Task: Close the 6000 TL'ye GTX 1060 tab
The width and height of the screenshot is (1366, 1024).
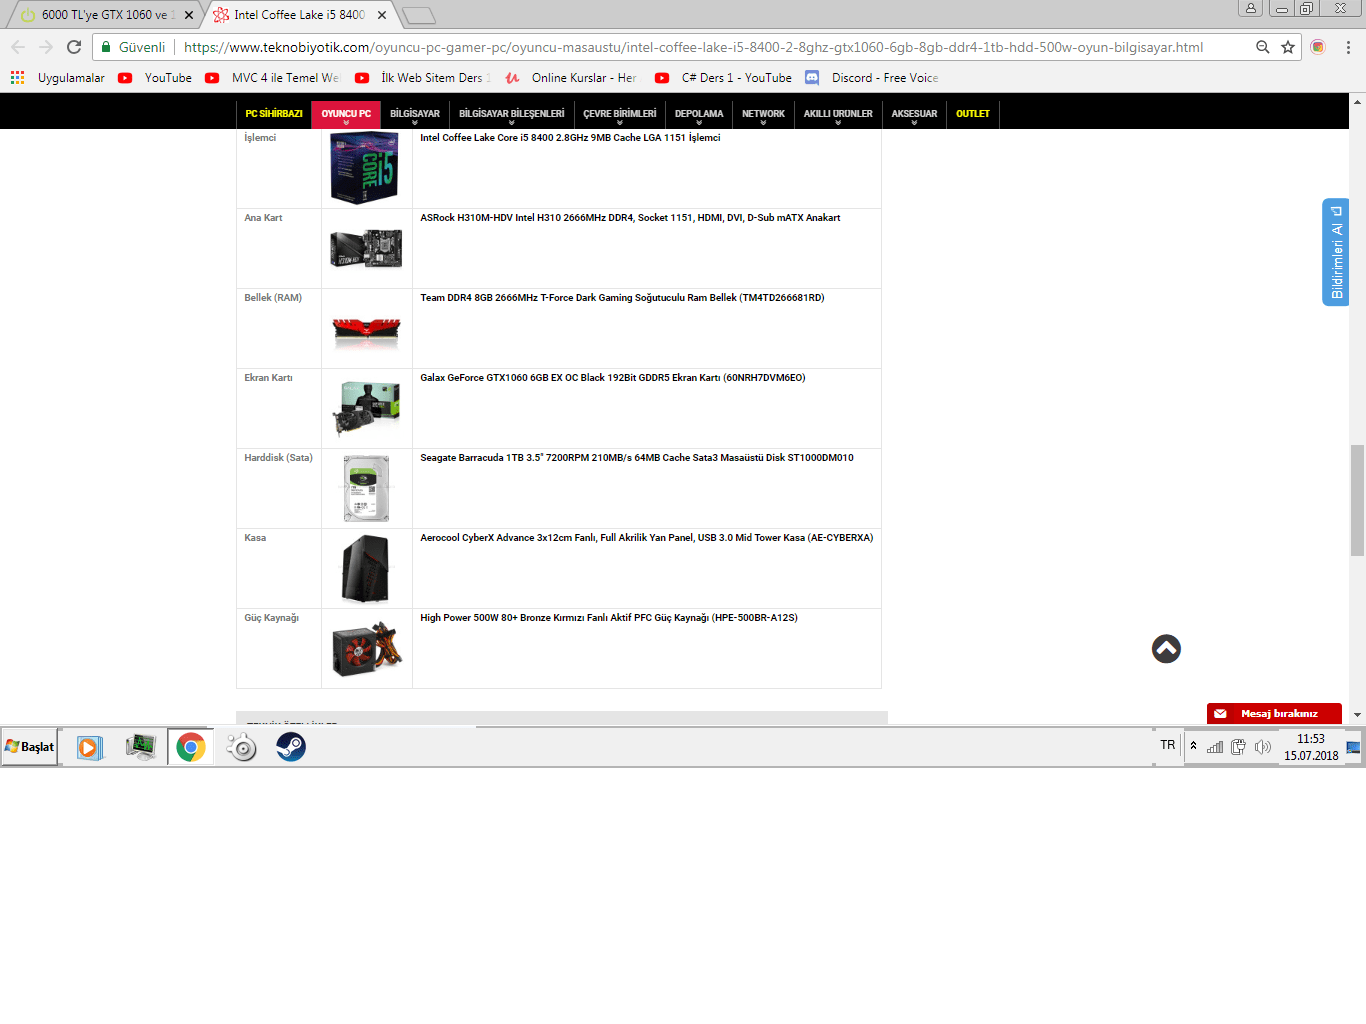Action: pyautogui.click(x=189, y=15)
